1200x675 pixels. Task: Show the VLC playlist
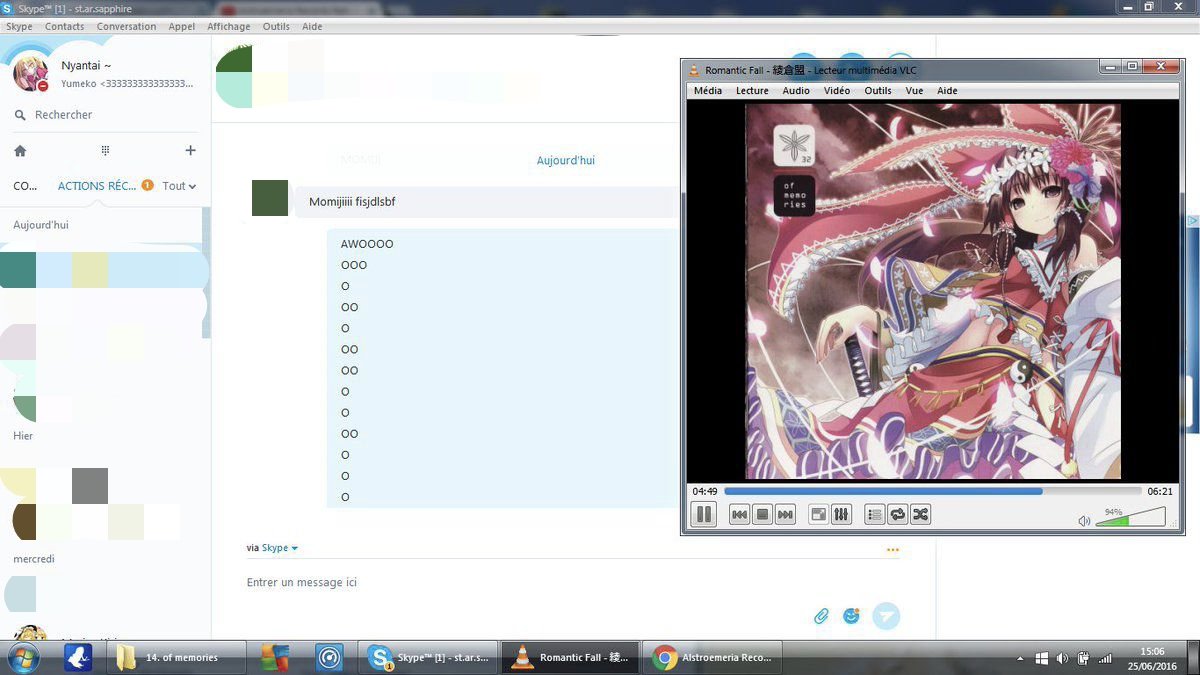coord(874,514)
